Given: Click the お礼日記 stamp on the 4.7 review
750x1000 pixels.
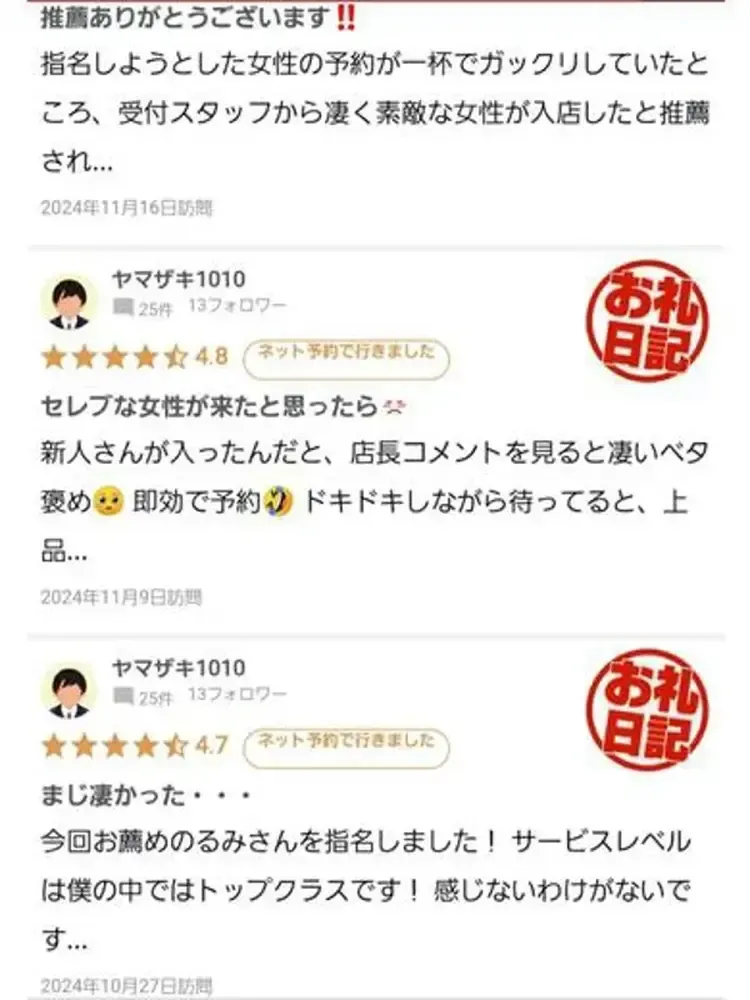Looking at the screenshot, I should point(647,710).
